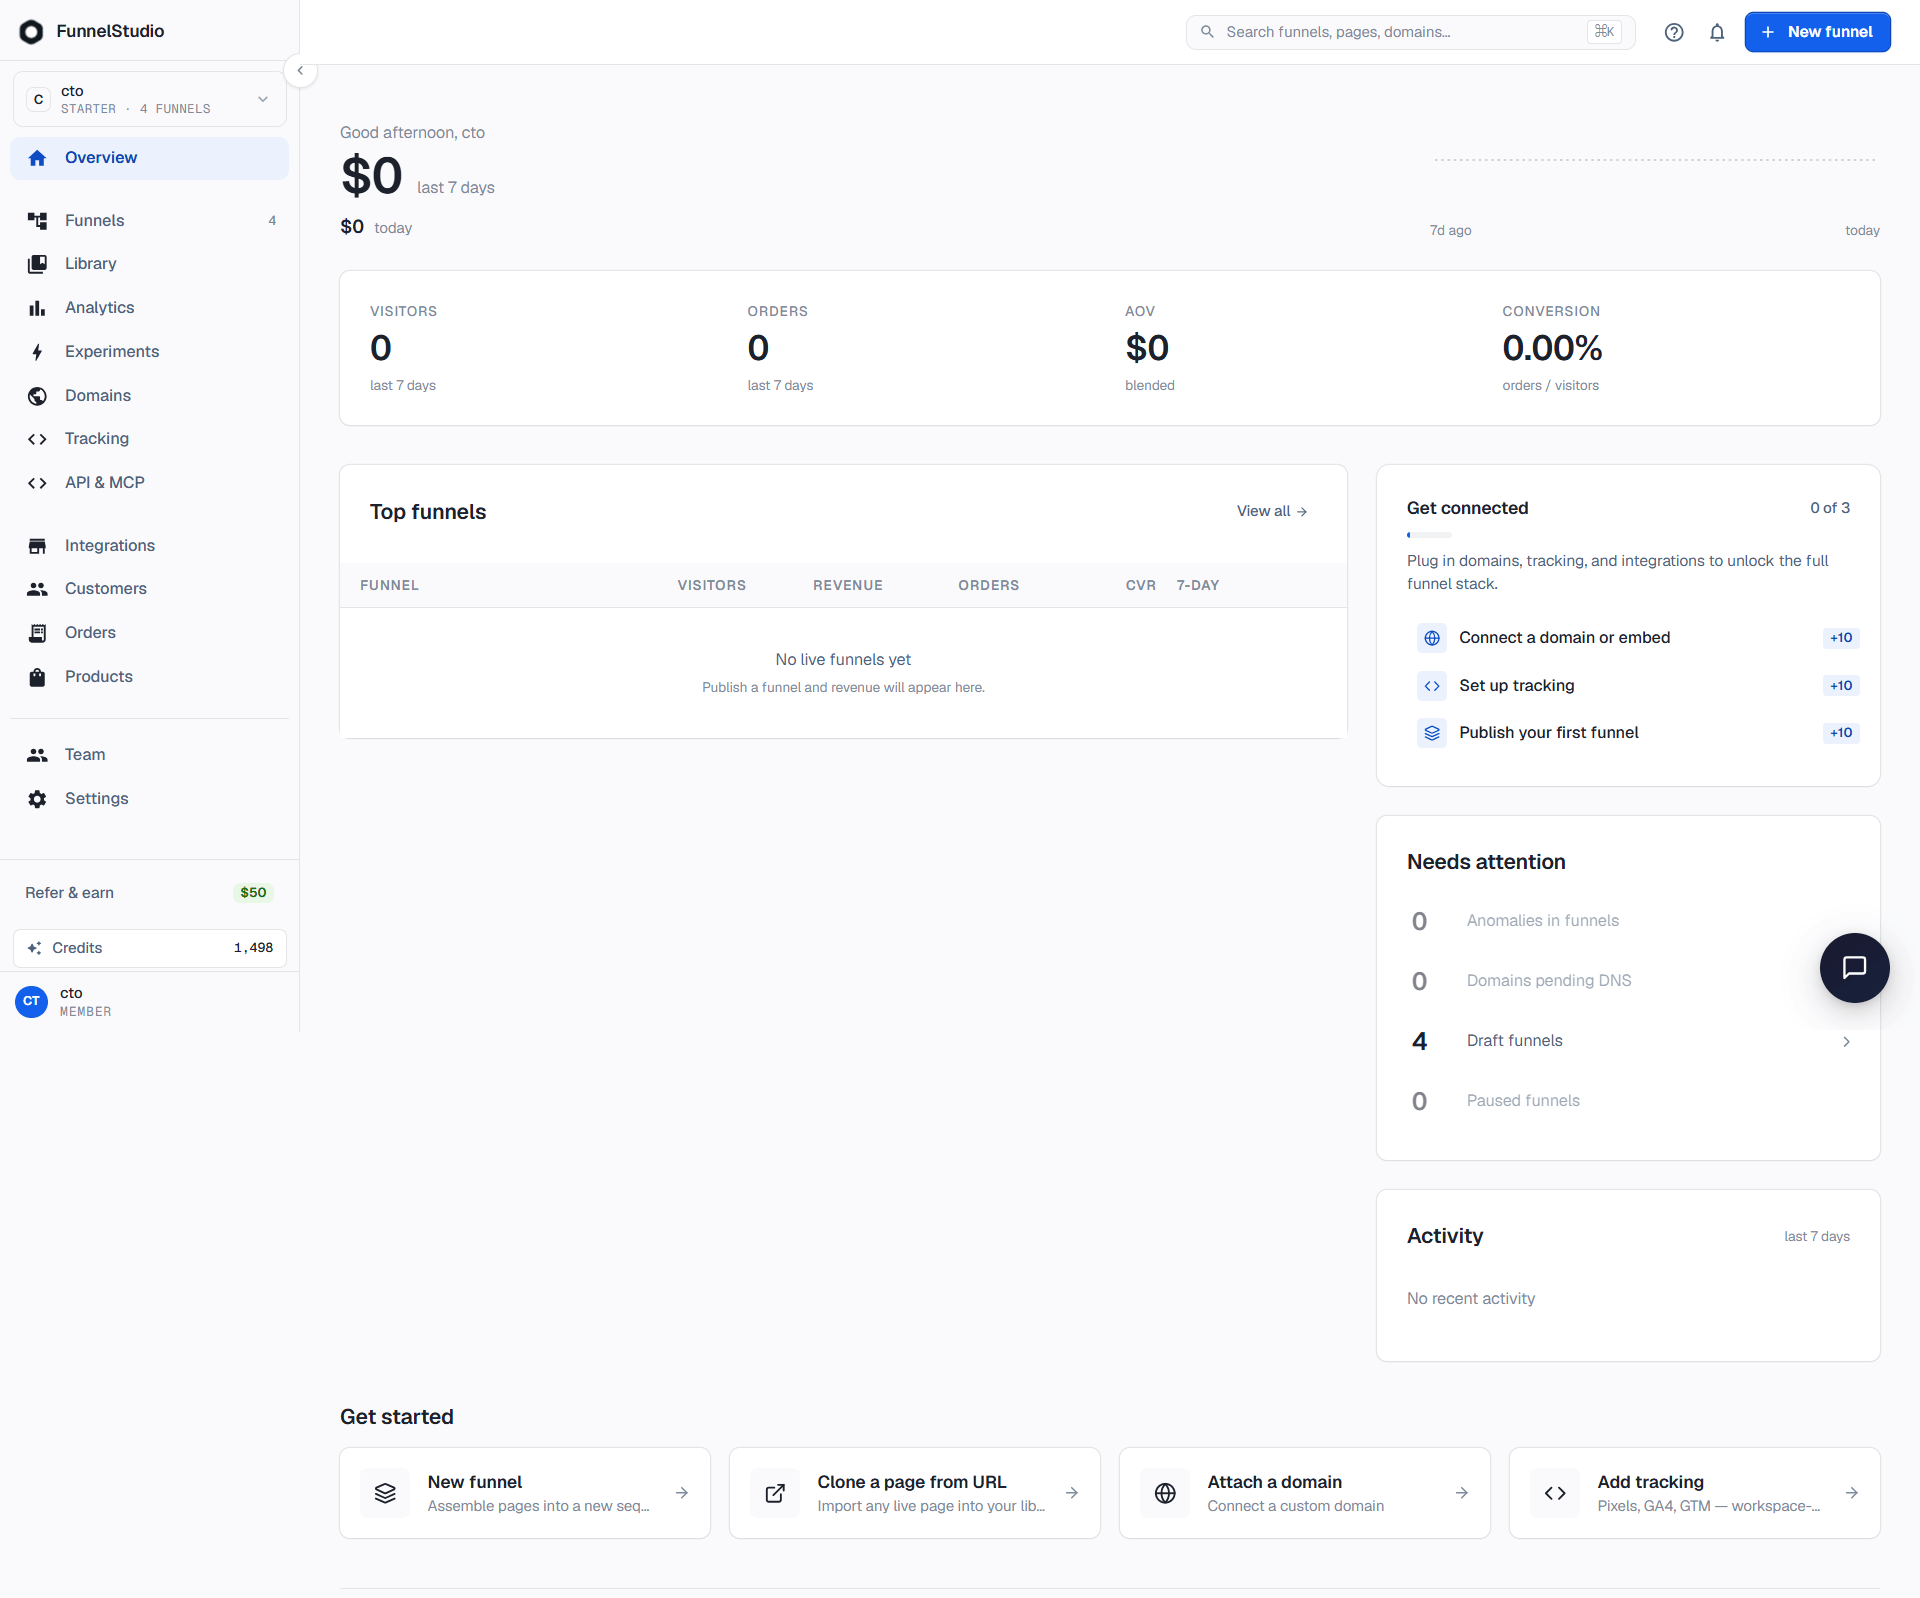The height and width of the screenshot is (1598, 1920).
Task: Click the Funnels count badge 4
Action: click(x=272, y=221)
